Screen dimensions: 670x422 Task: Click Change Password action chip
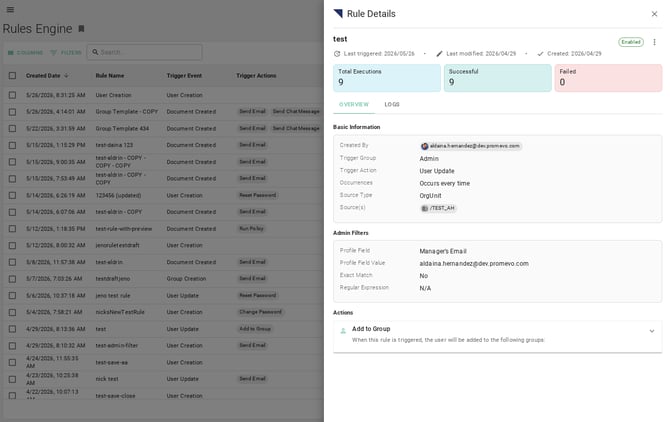click(260, 312)
